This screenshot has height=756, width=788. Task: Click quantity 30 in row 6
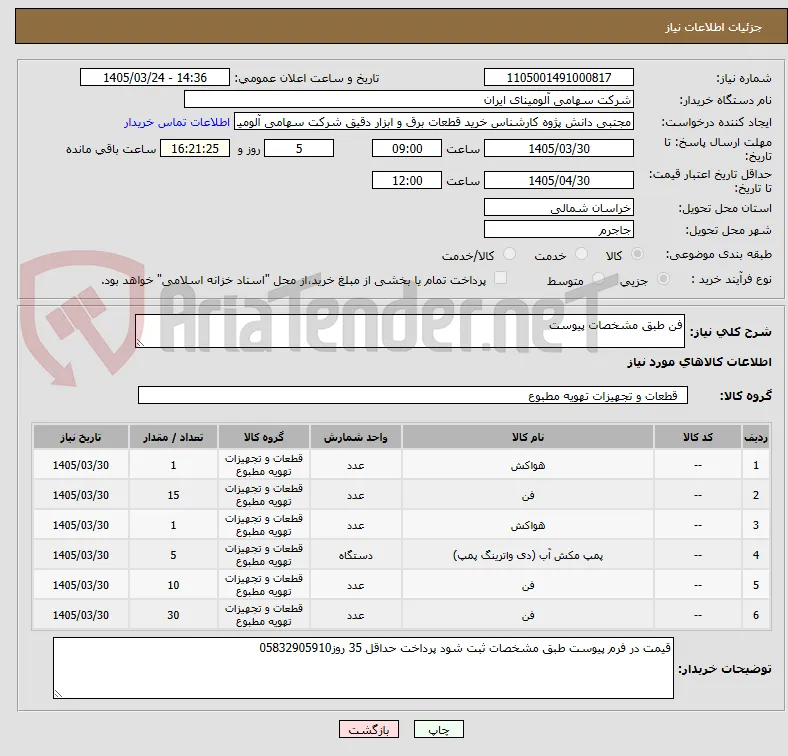(x=173, y=615)
